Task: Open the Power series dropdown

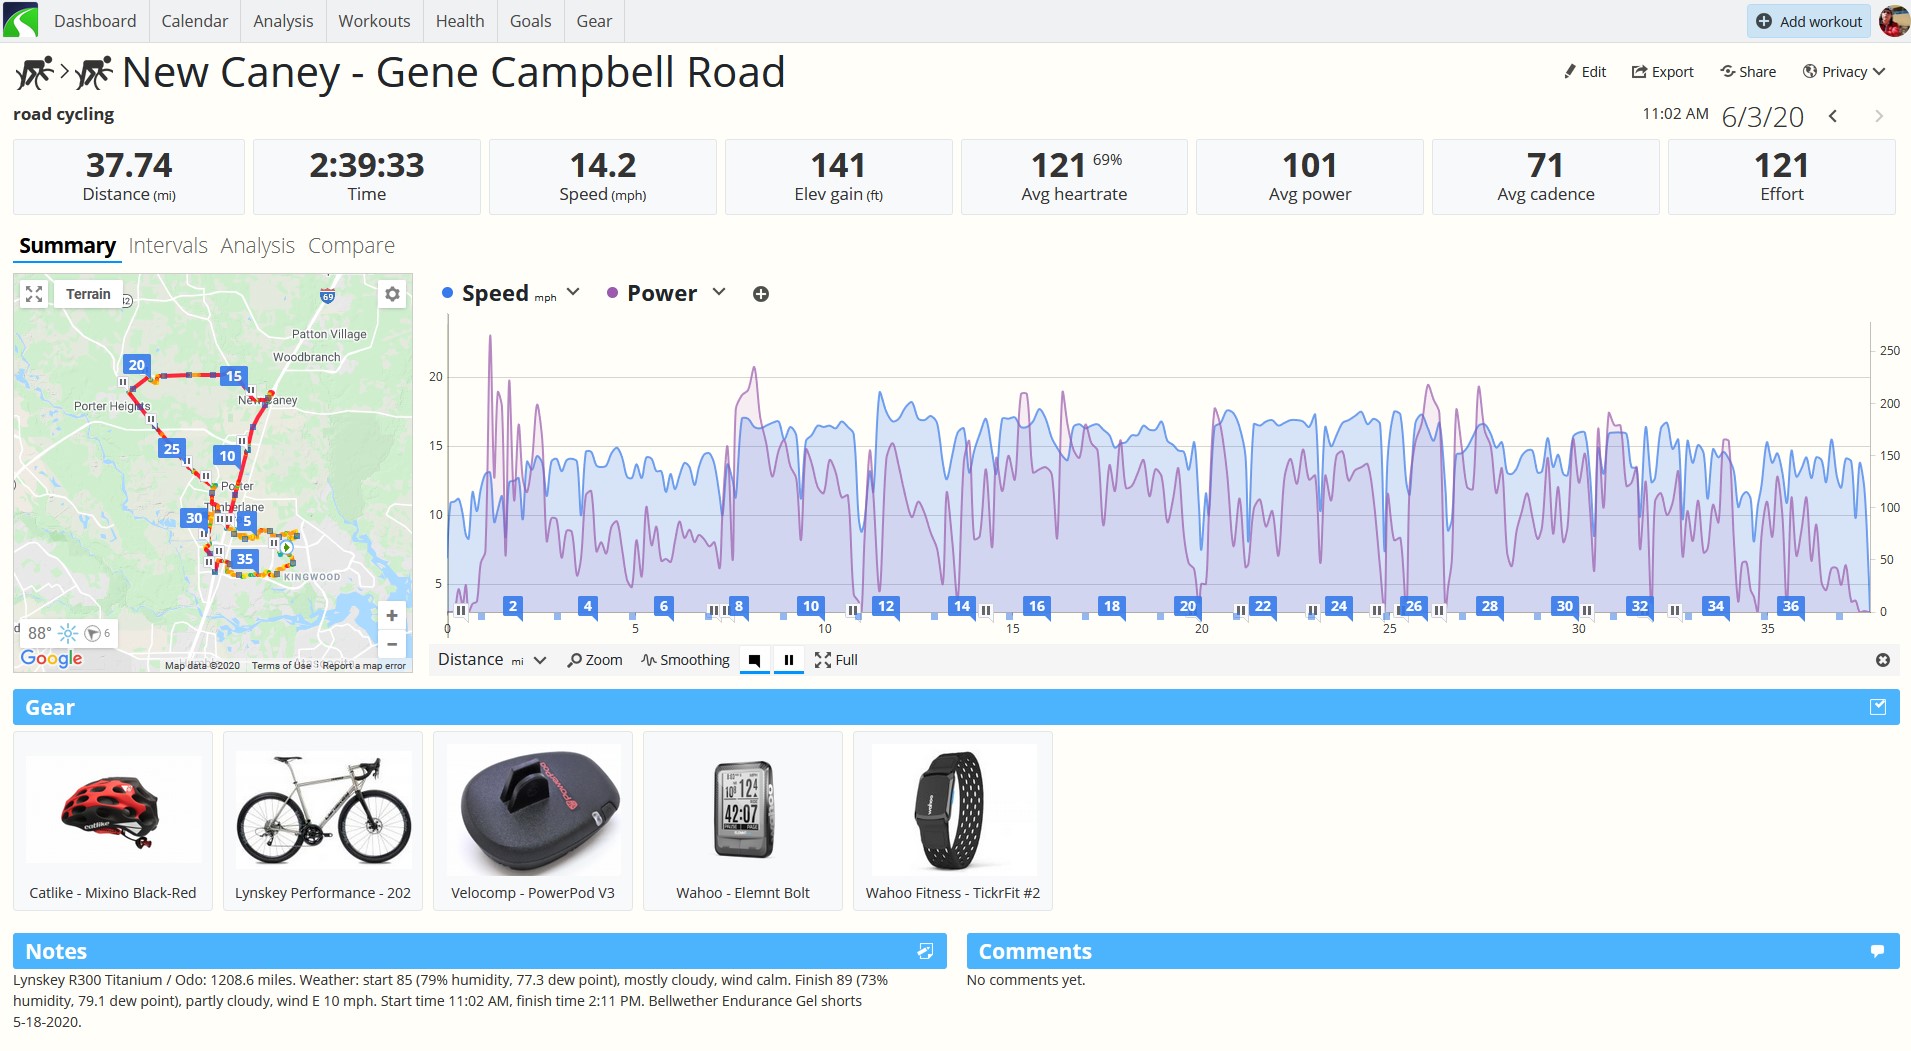Action: point(719,292)
